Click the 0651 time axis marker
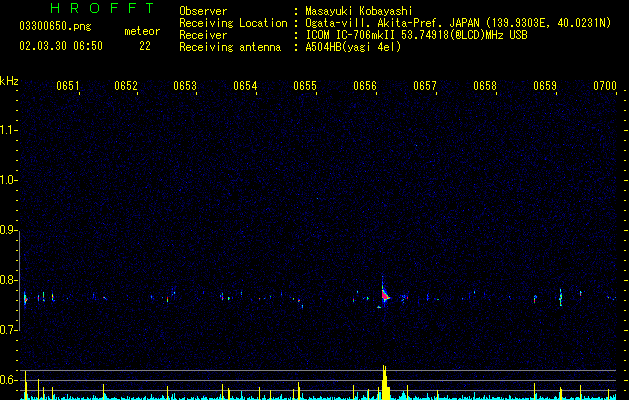The image size is (629, 400). [67, 86]
